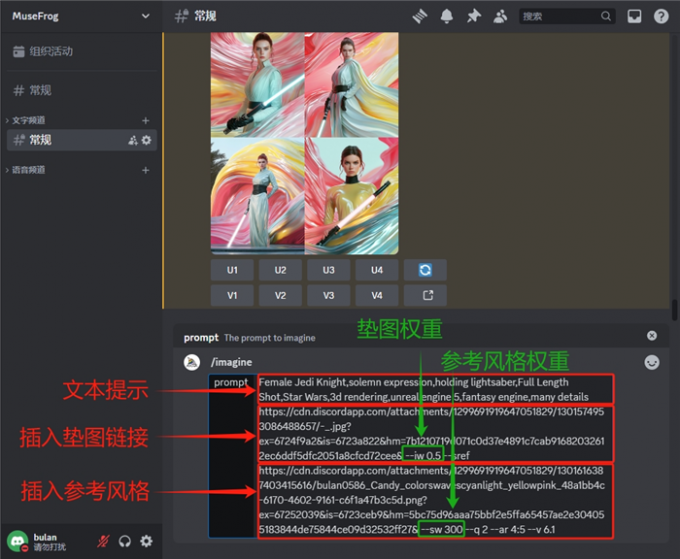
Task: Collapse the 语音频道 category
Action: [26, 170]
